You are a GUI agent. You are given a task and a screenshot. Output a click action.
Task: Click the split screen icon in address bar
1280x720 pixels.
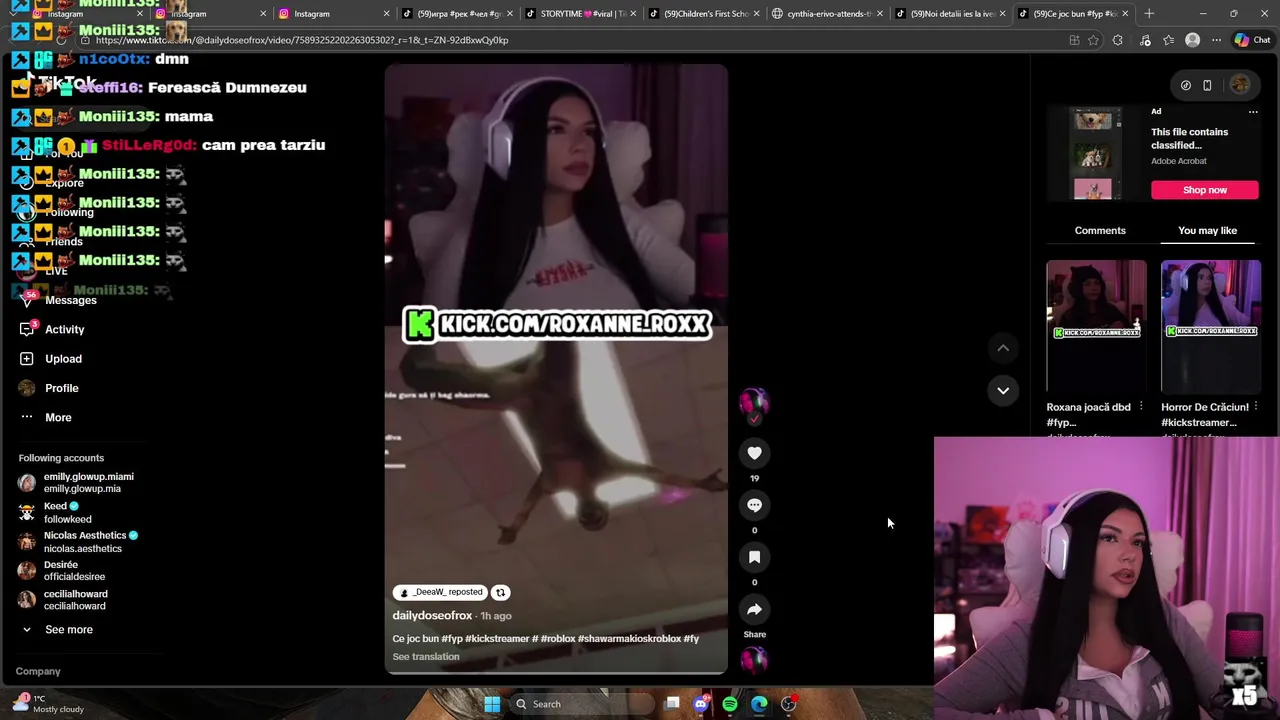click(x=1074, y=40)
